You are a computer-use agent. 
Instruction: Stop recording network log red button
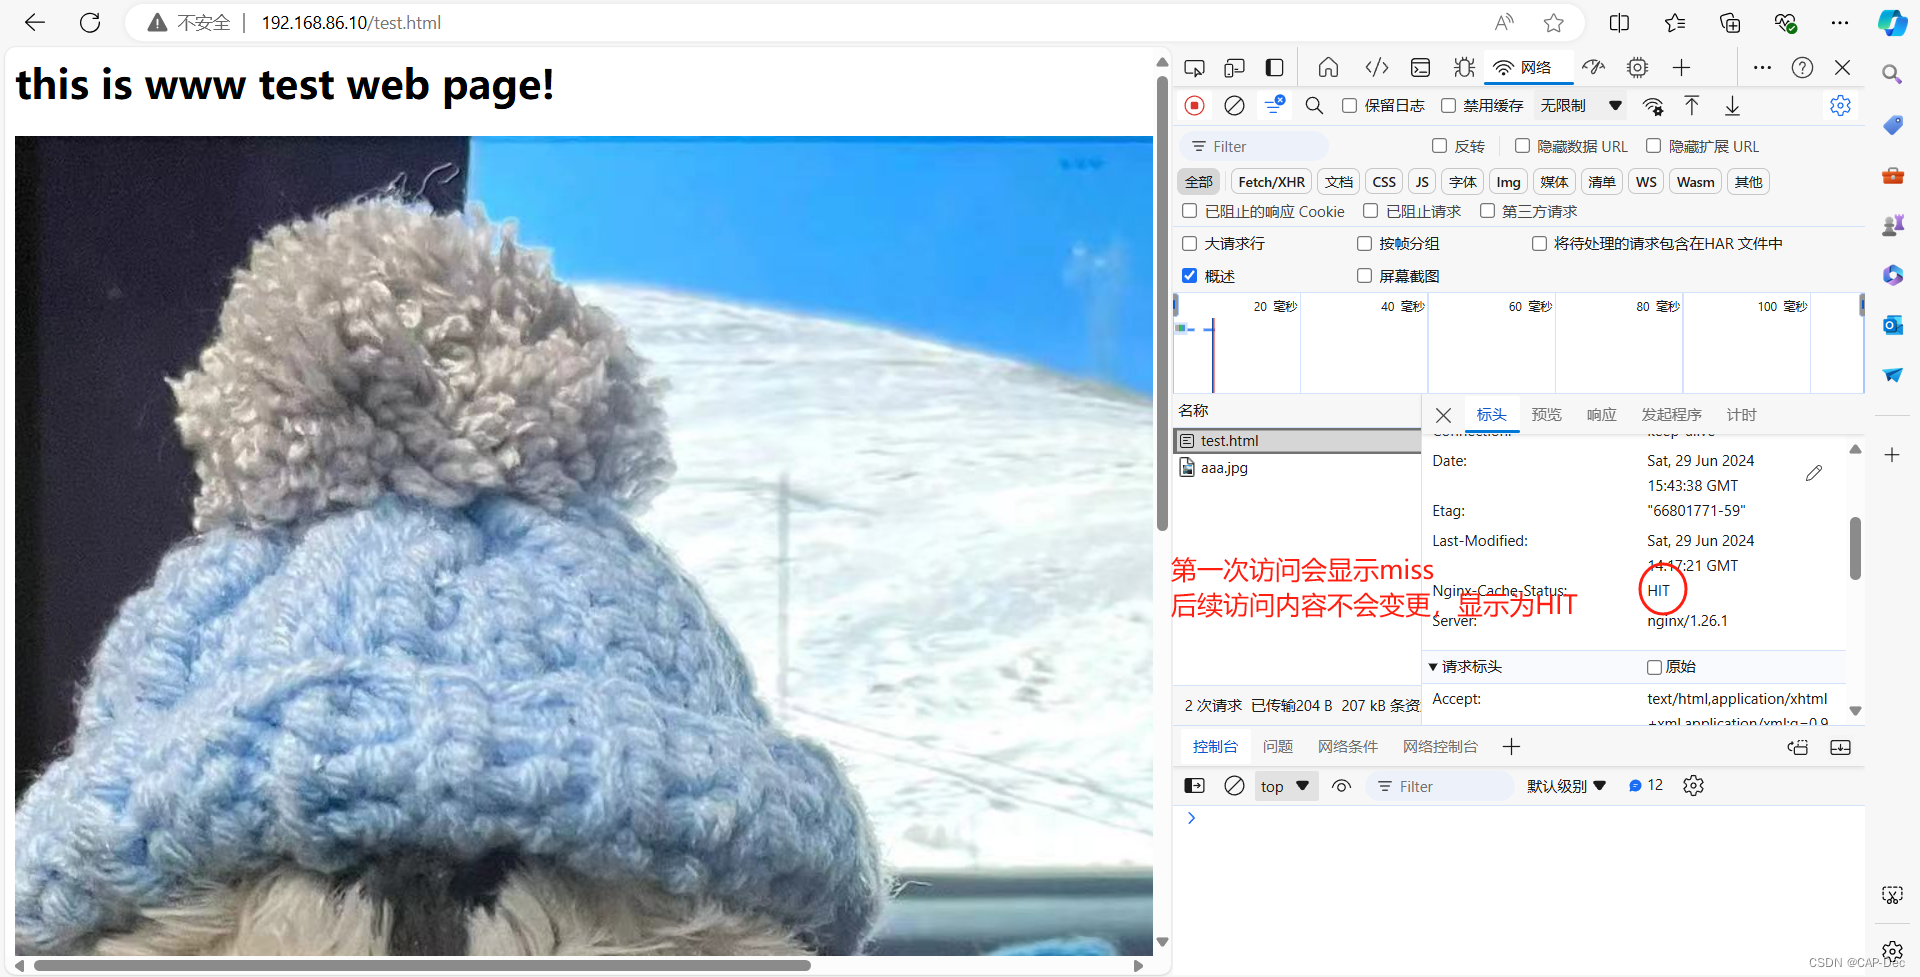tap(1194, 105)
